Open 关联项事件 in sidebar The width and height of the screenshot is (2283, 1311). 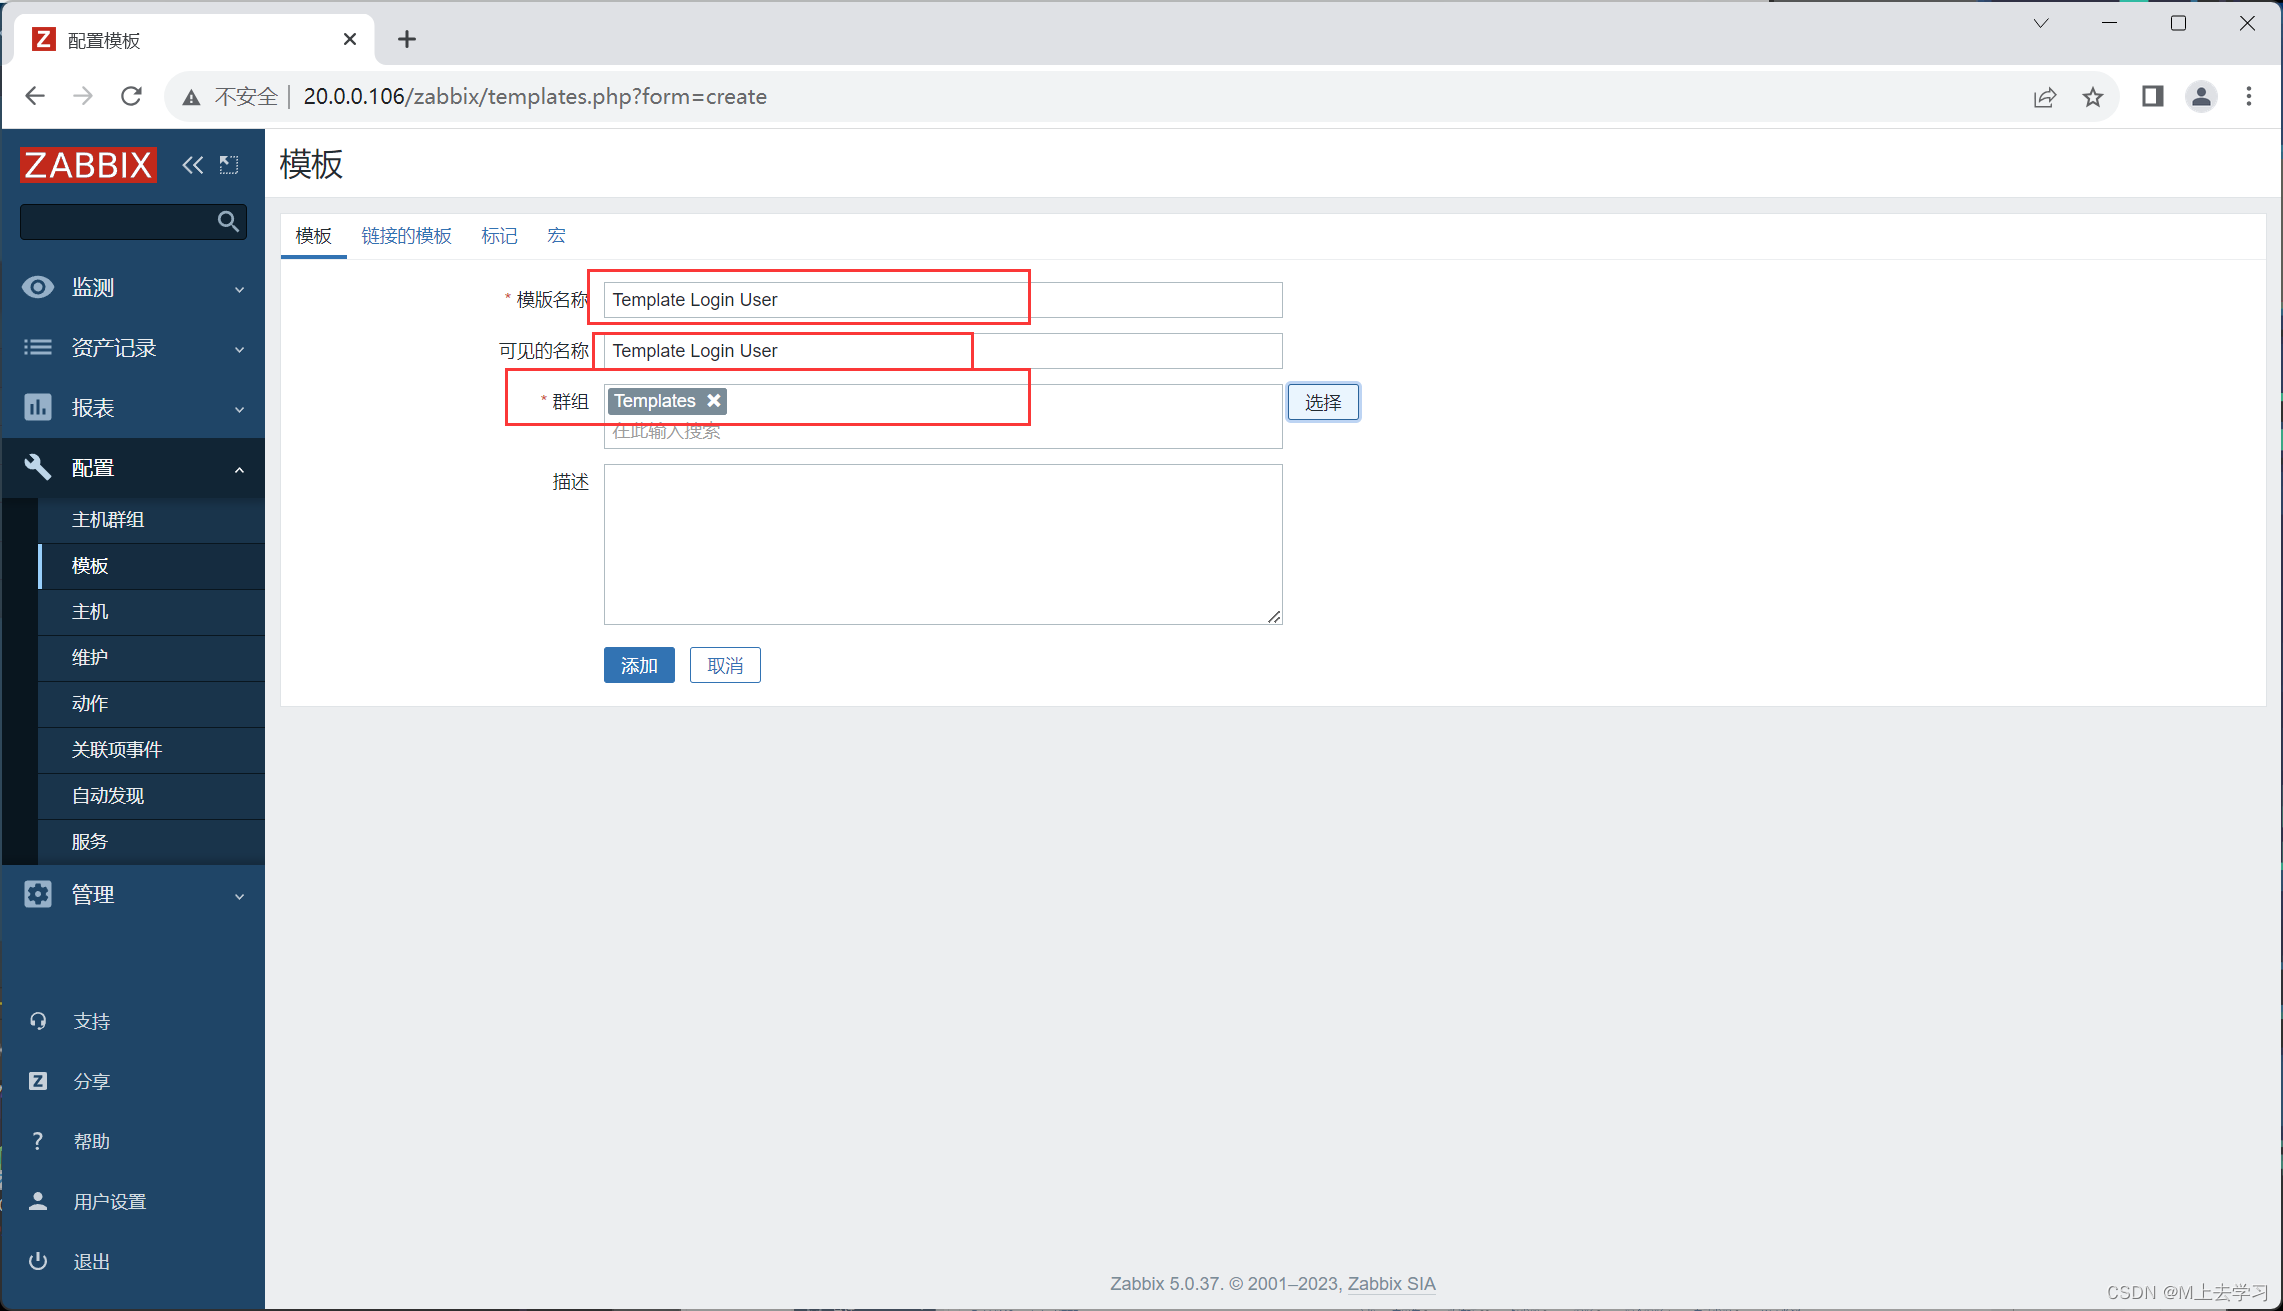point(152,750)
